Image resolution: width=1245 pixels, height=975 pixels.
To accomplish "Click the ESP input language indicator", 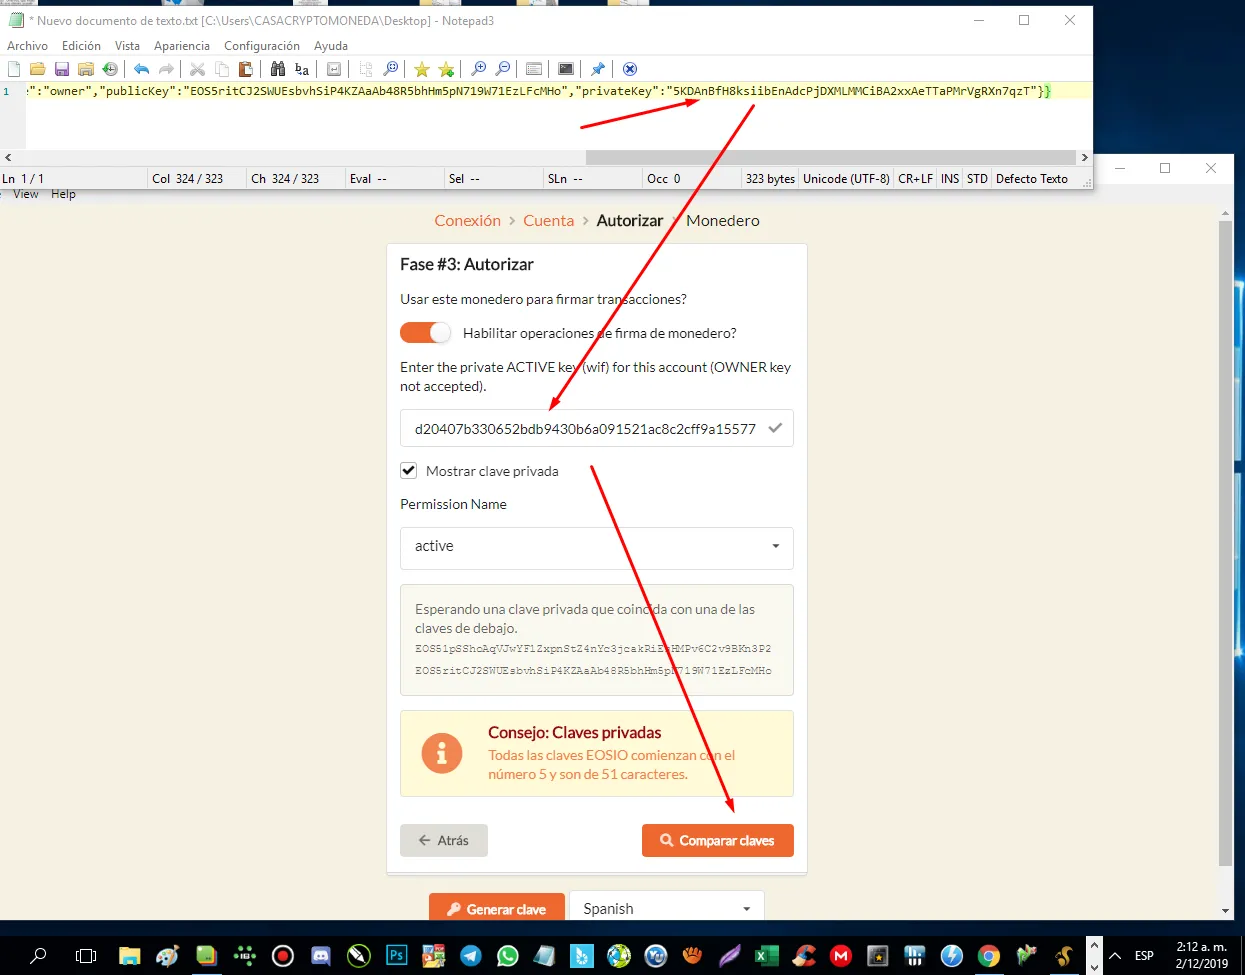I will [x=1144, y=956].
